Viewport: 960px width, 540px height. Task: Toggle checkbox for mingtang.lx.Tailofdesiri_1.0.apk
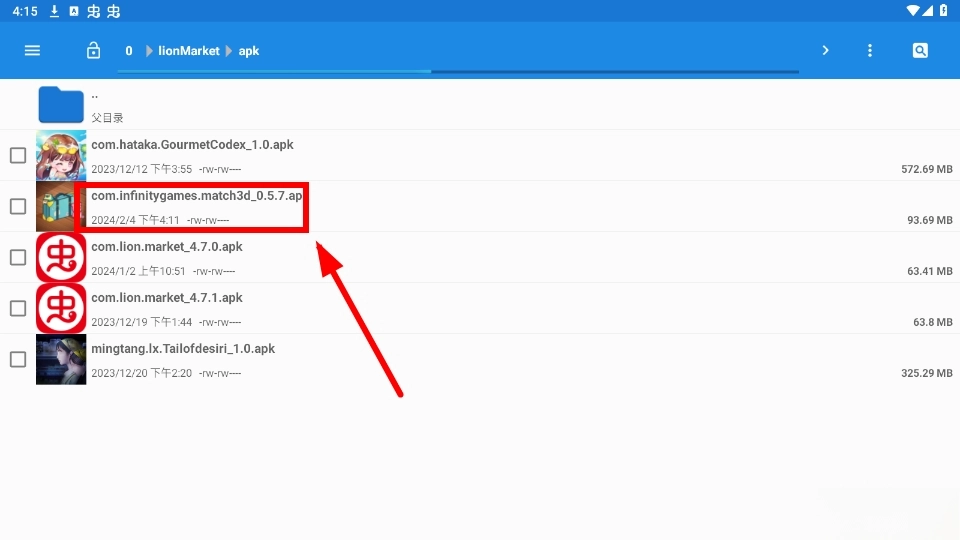tap(18, 360)
